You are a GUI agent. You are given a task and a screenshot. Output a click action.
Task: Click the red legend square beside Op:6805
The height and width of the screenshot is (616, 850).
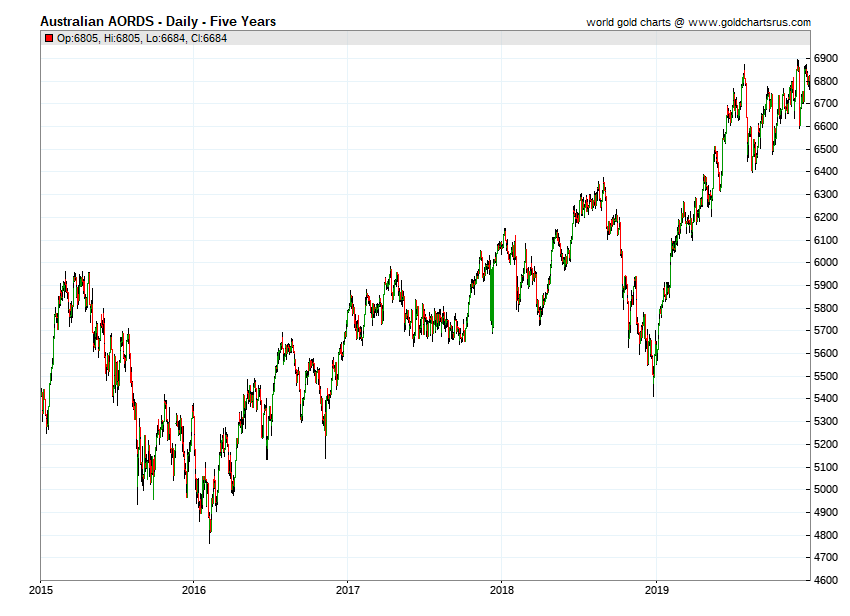(49, 38)
